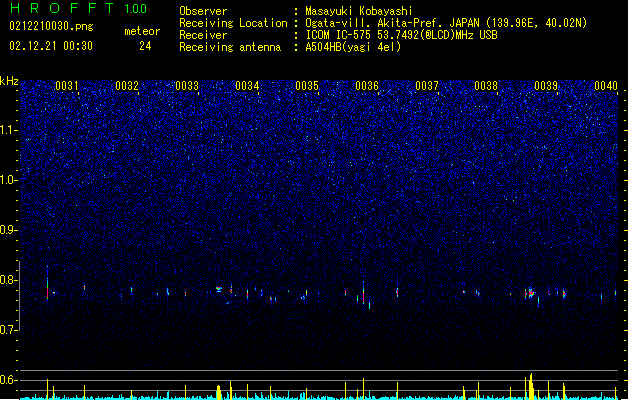Image resolution: width=629 pixels, height=400 pixels.
Task: Click observer name Masayuki Kobayashi
Action: tap(359, 11)
